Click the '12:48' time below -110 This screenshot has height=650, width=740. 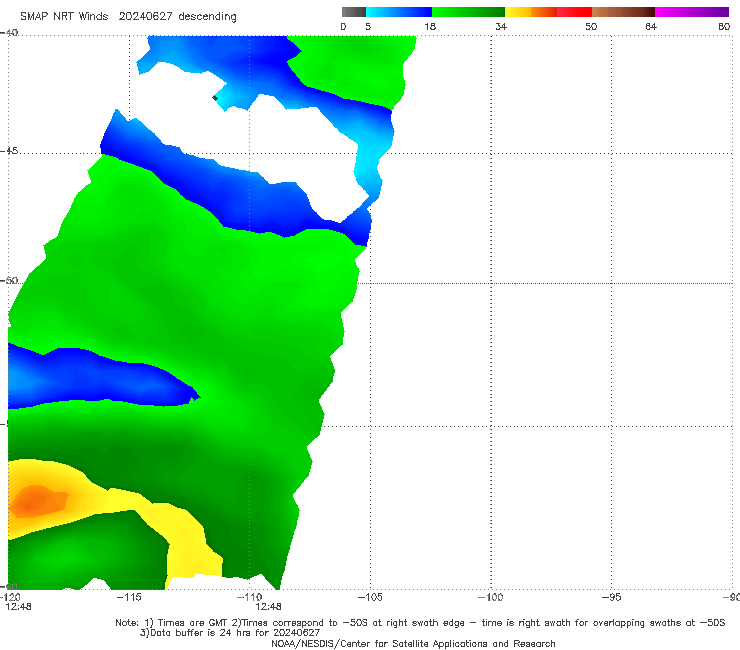click(269, 607)
